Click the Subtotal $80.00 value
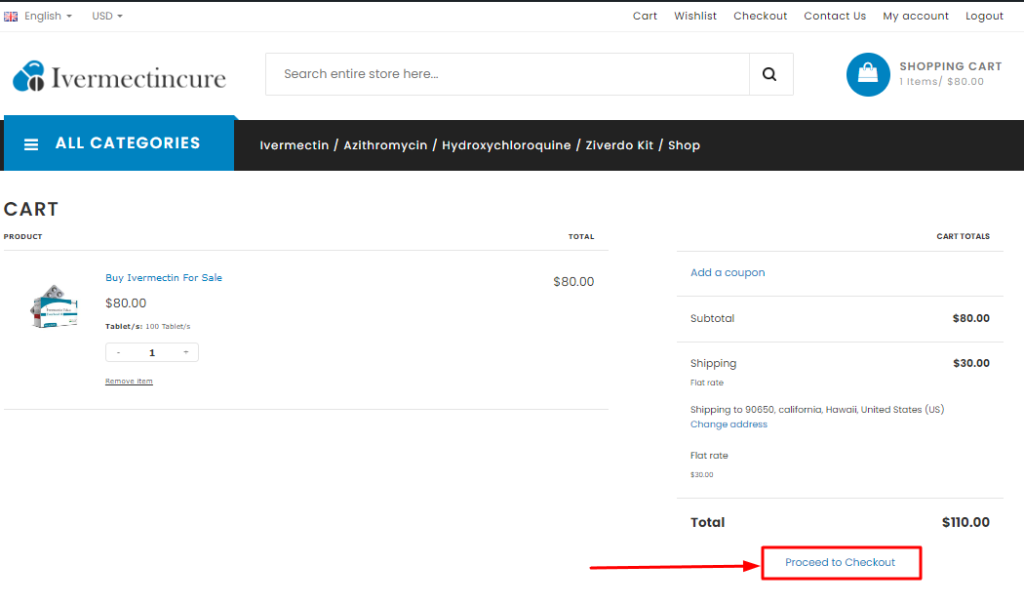1024x605 pixels. [970, 318]
